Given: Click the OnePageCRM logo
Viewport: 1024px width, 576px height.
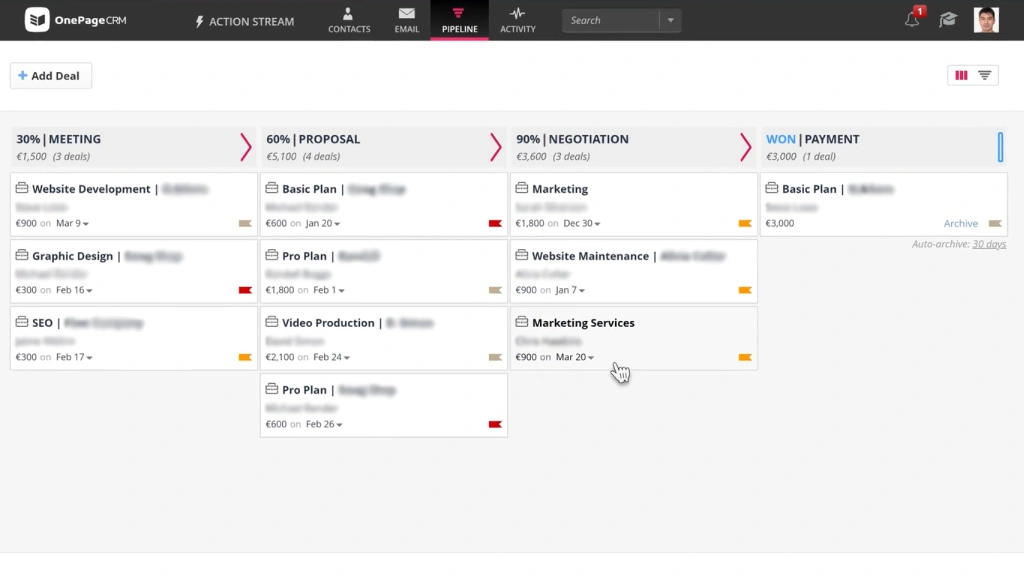Looking at the screenshot, I should (76, 20).
